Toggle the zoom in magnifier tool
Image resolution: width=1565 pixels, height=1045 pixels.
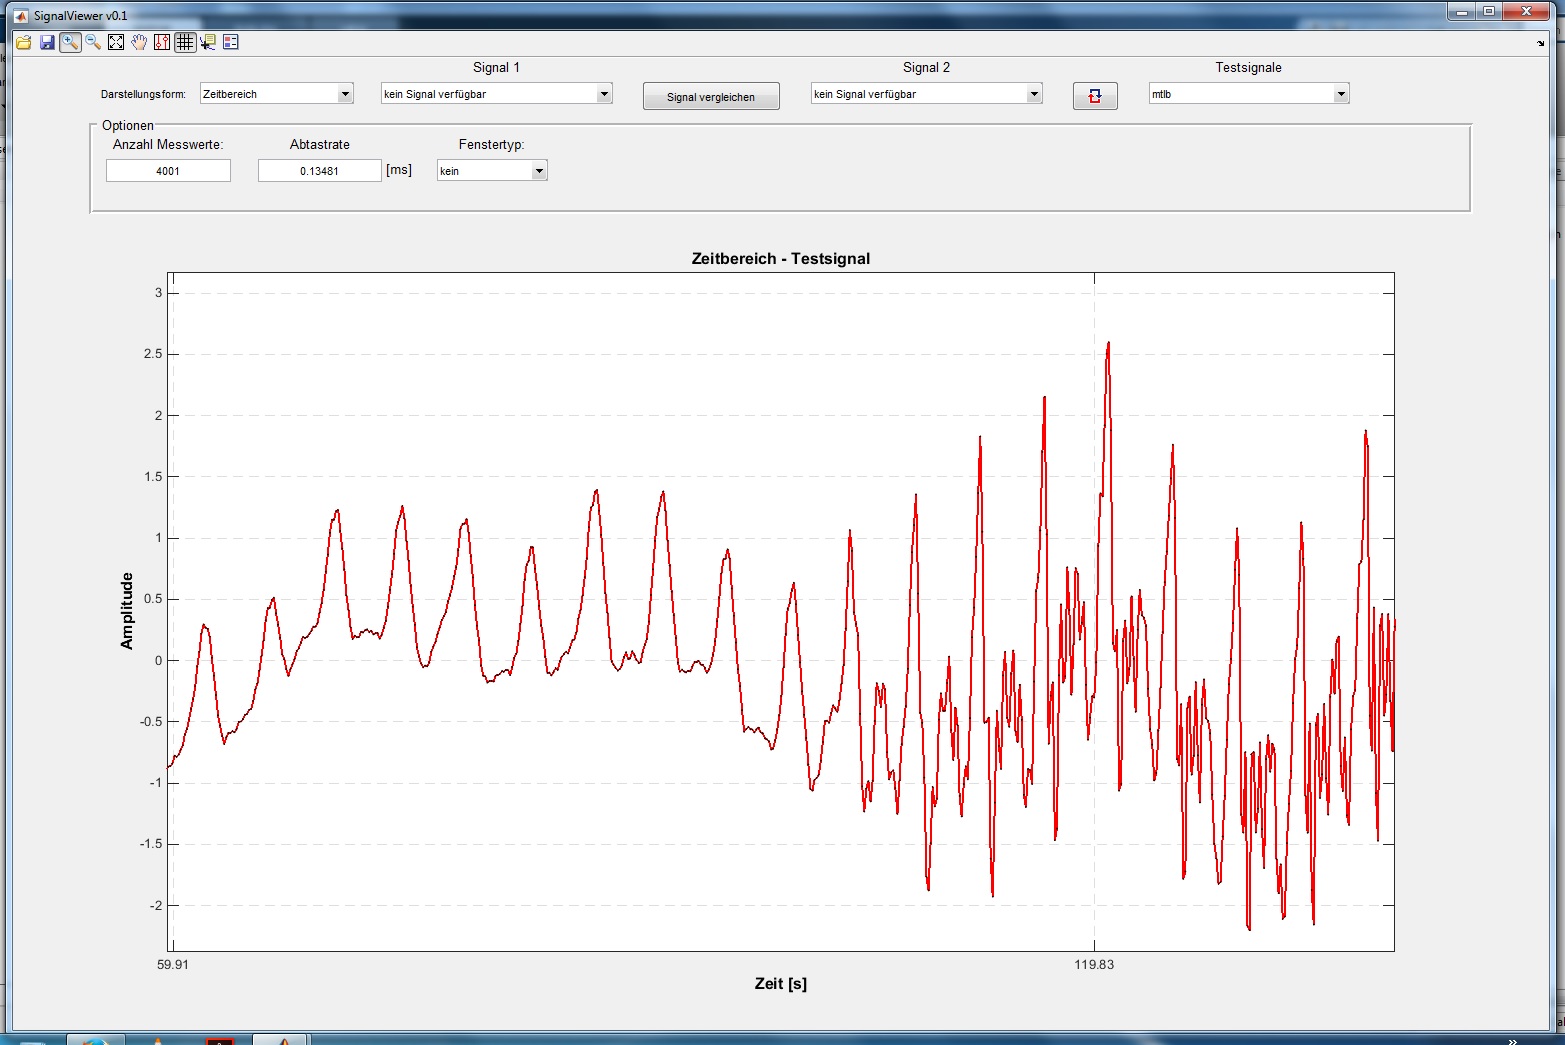tap(70, 42)
